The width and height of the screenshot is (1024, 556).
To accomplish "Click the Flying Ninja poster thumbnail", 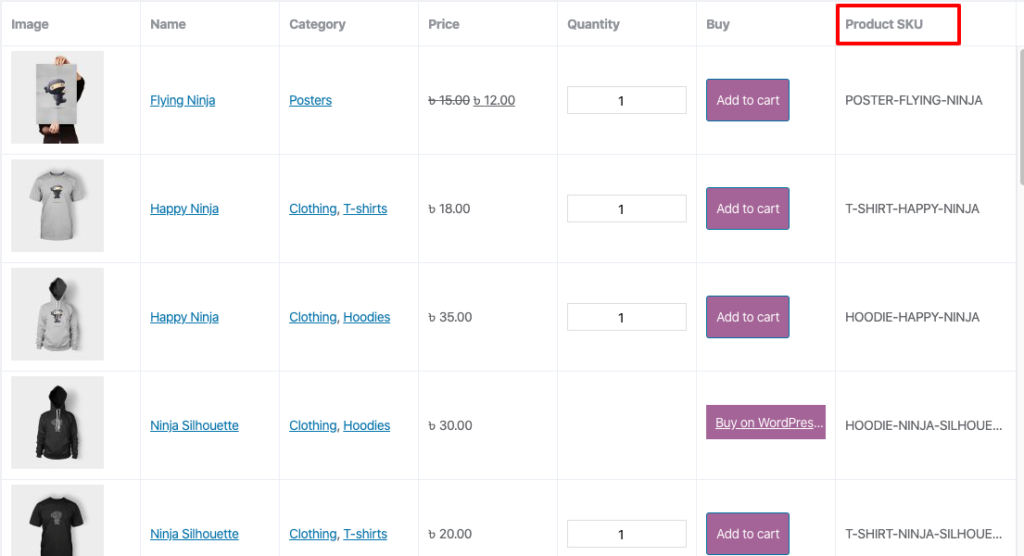I will (57, 98).
